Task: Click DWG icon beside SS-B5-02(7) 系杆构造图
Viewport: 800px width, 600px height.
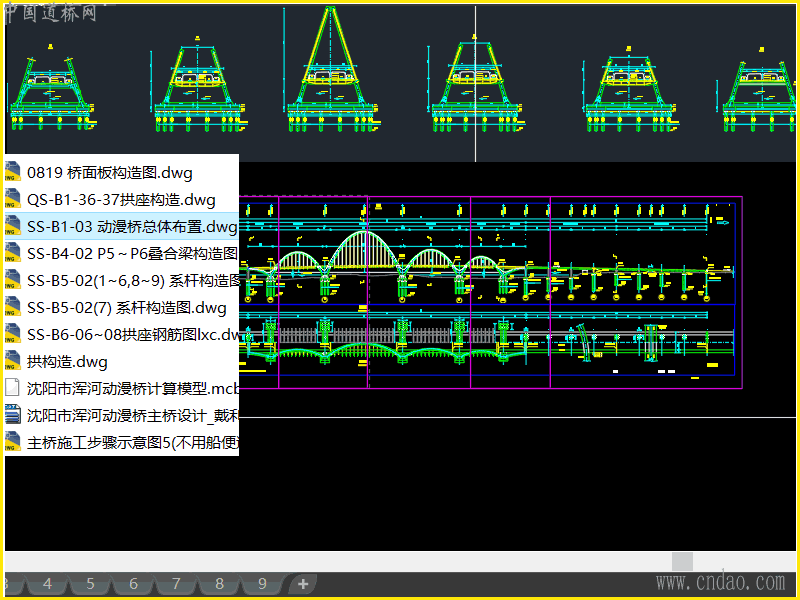Action: click(x=13, y=307)
